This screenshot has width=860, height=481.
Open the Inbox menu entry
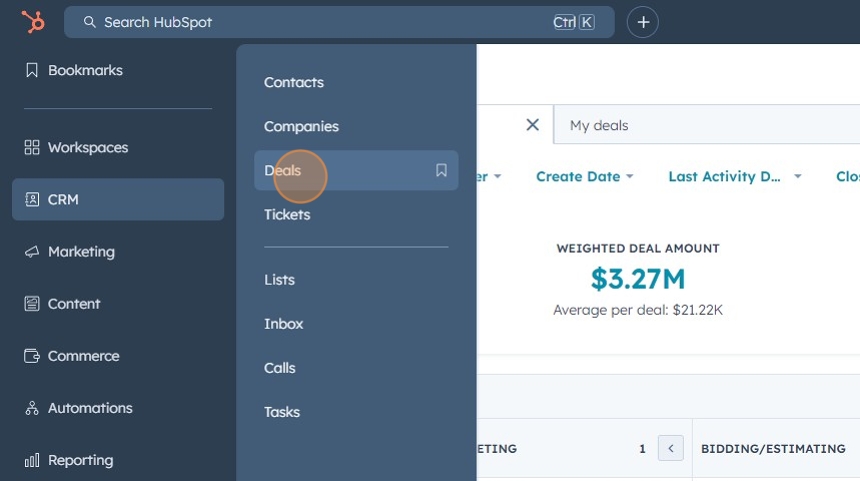point(284,324)
